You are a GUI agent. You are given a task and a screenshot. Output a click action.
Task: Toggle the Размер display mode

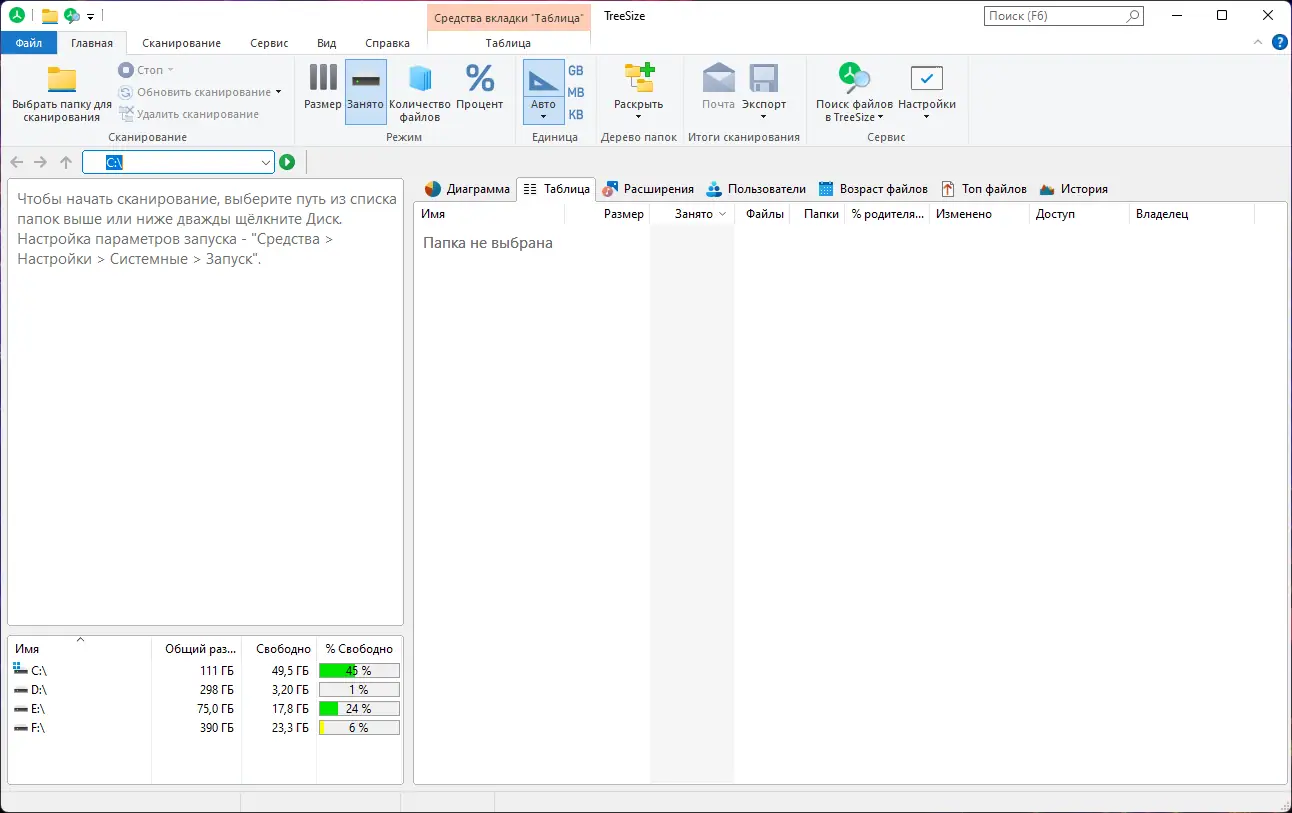tap(321, 90)
